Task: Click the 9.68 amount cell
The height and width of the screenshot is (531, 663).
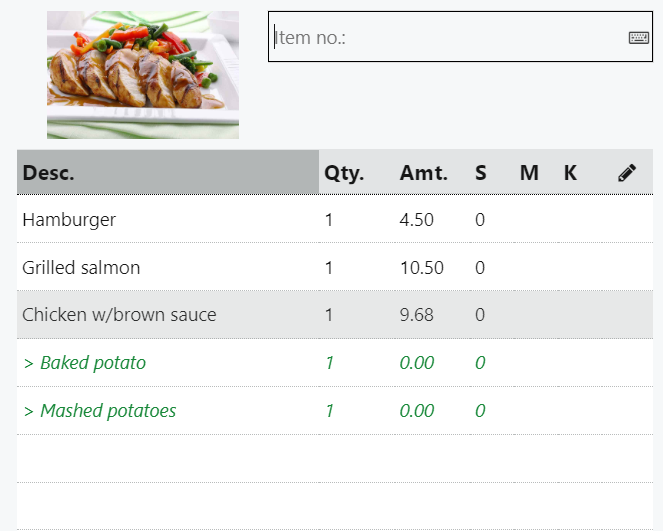Action: click(416, 315)
